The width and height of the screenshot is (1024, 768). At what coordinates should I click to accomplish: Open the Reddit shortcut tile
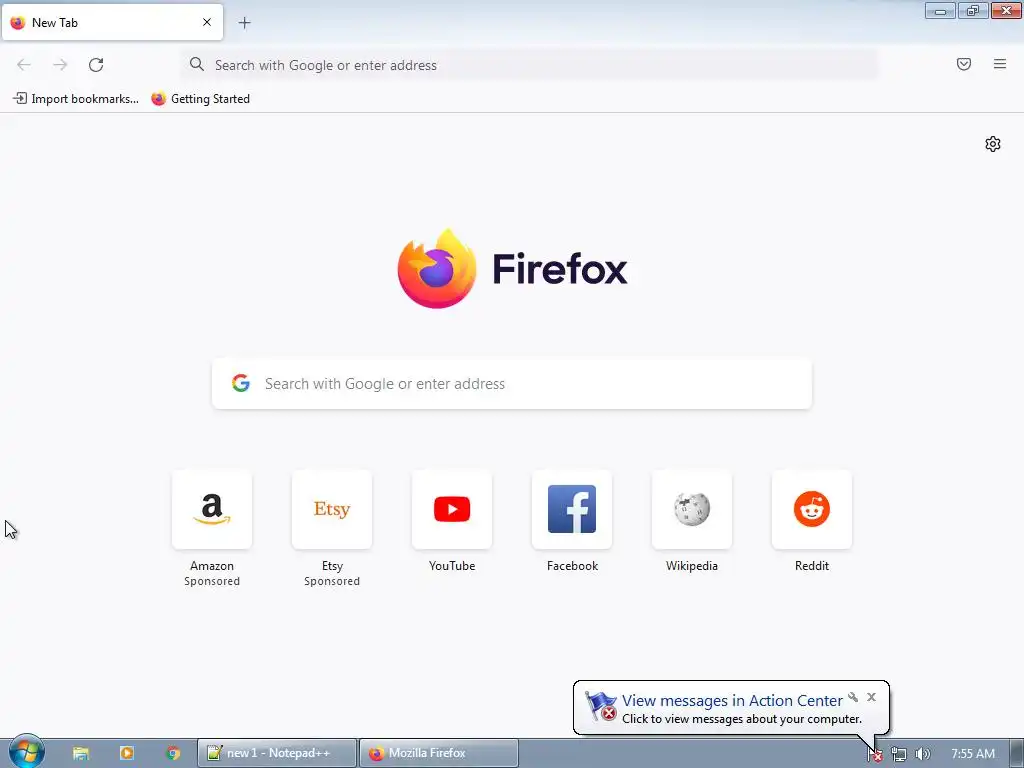812,509
